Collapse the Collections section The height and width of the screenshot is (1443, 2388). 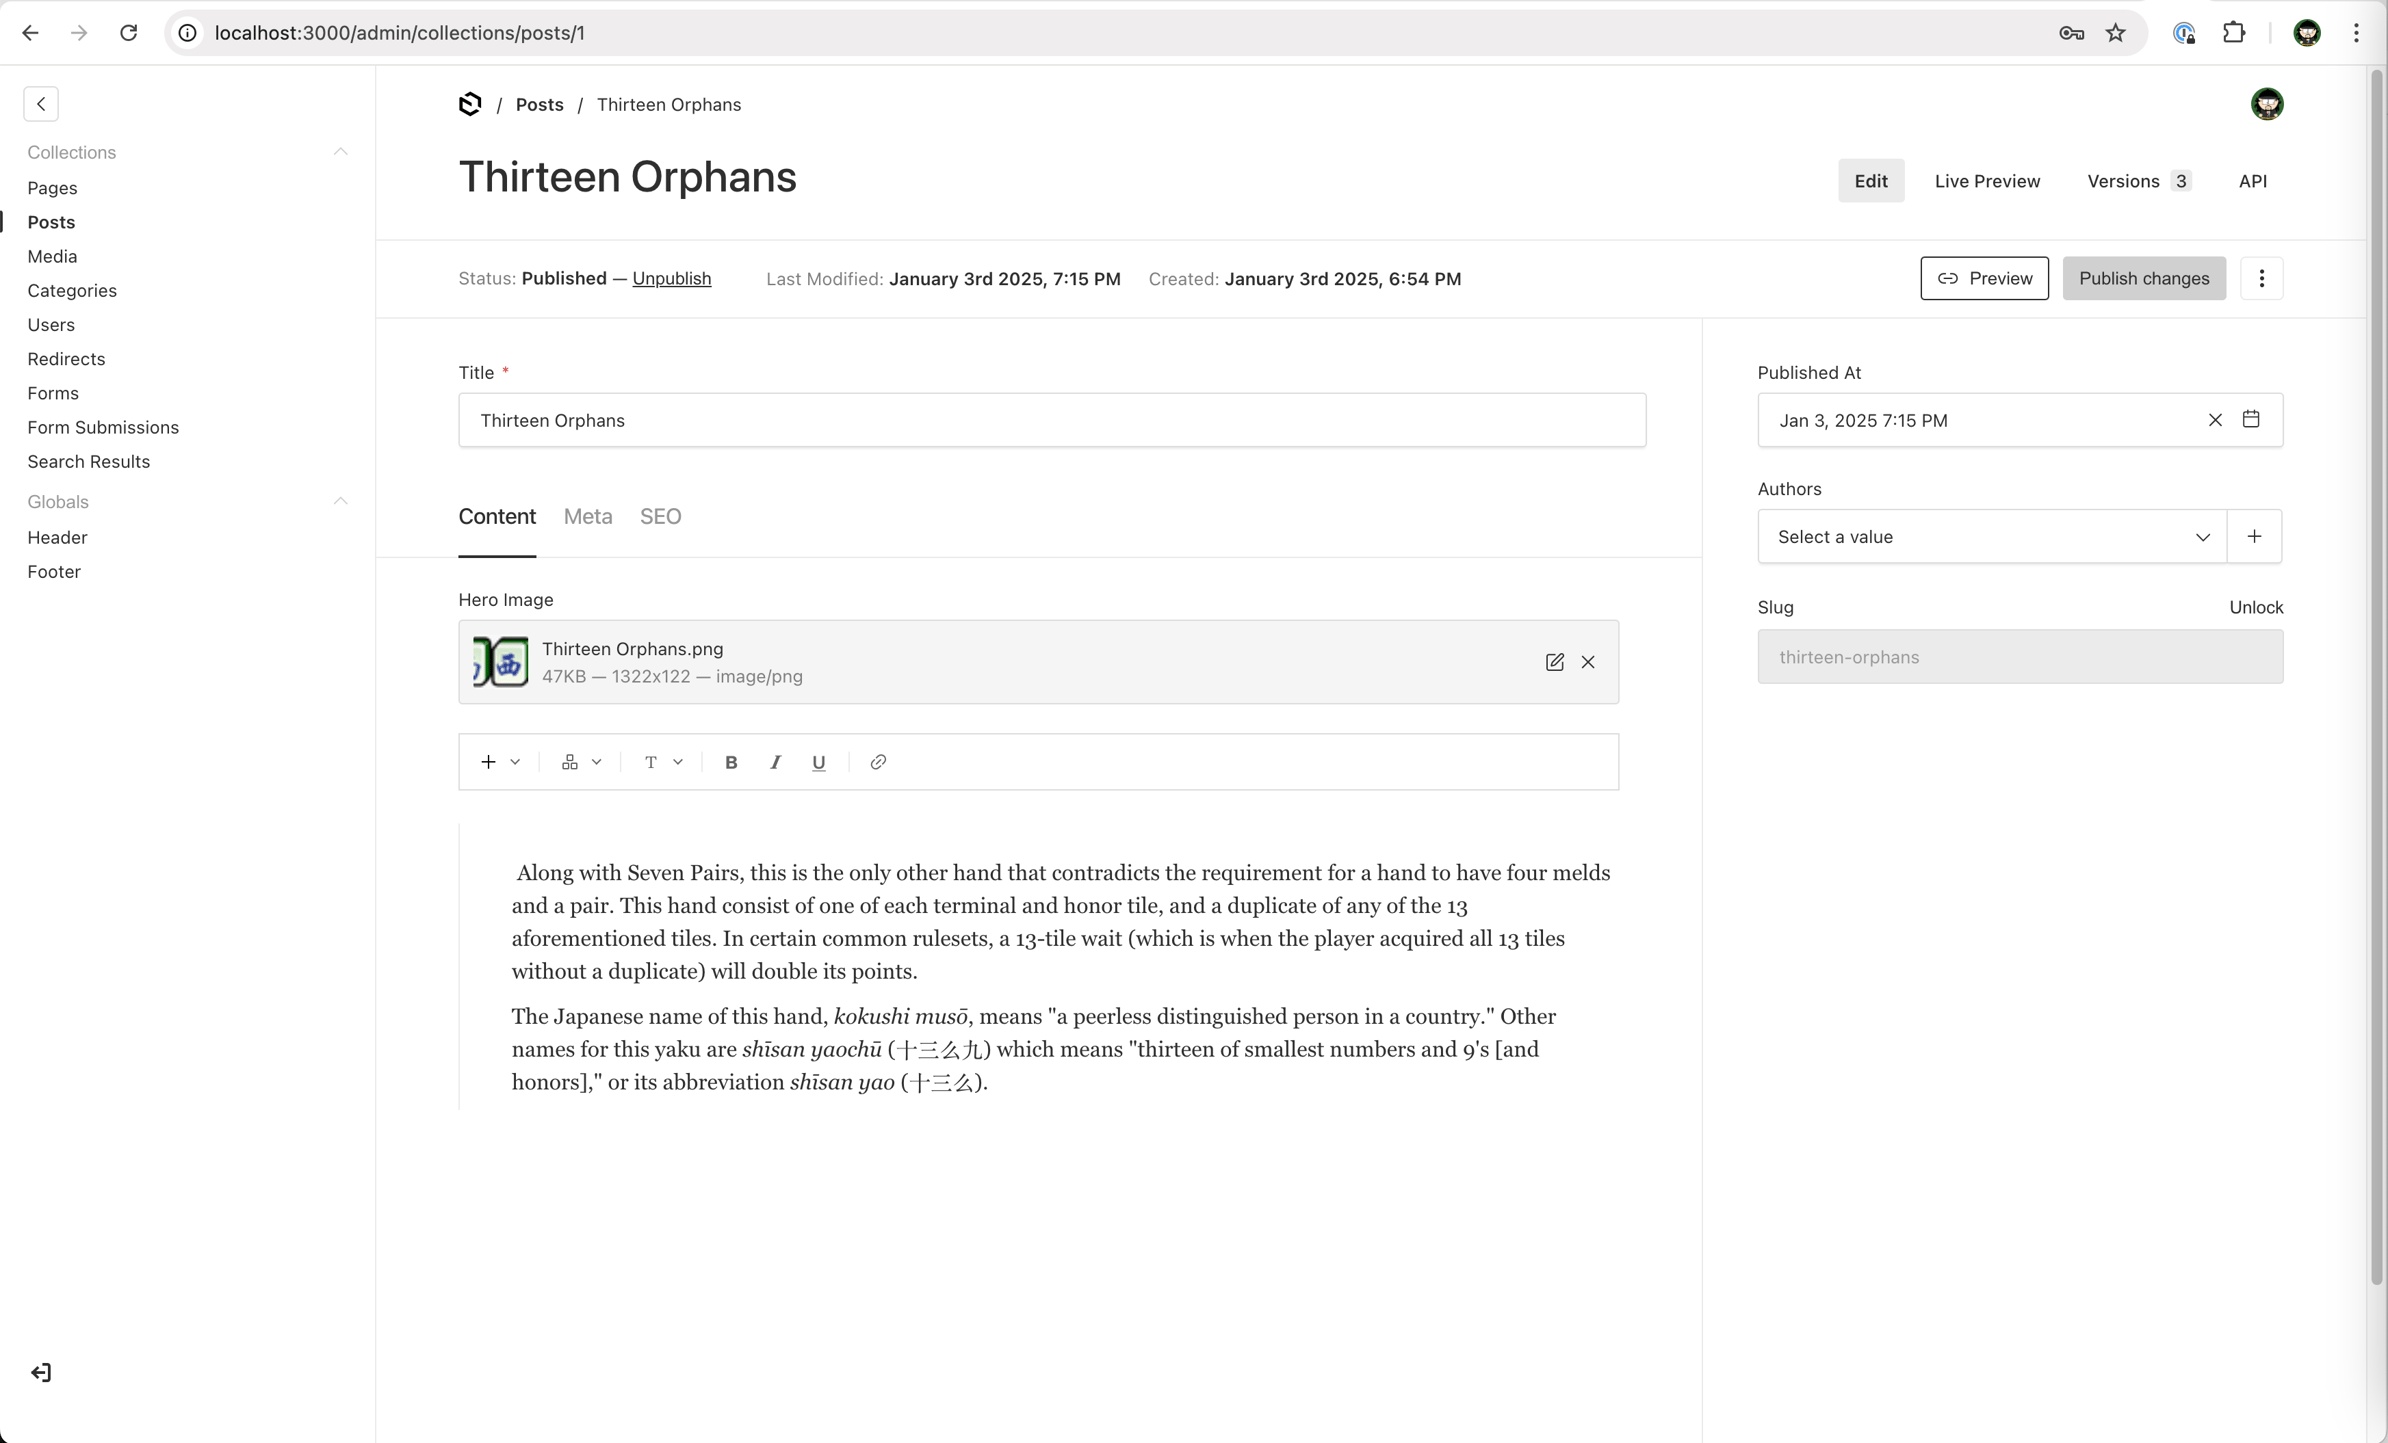click(341, 151)
